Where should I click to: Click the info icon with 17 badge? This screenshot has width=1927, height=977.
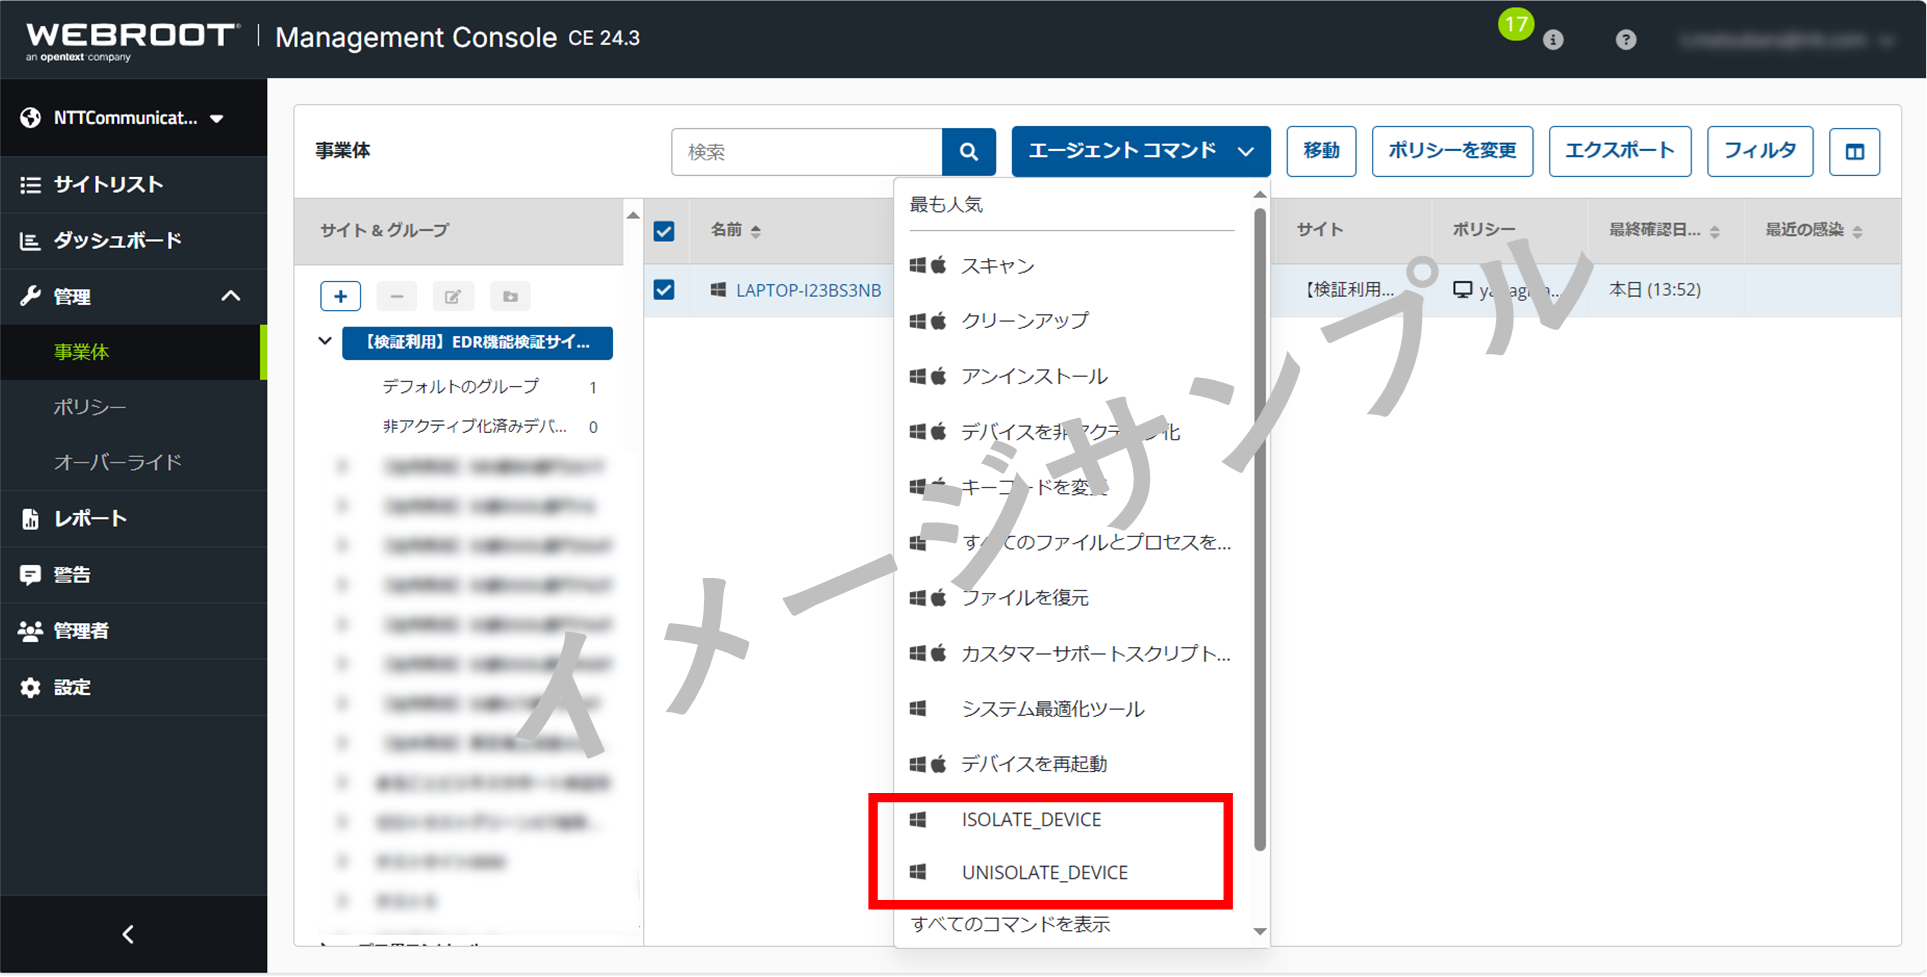(1552, 40)
